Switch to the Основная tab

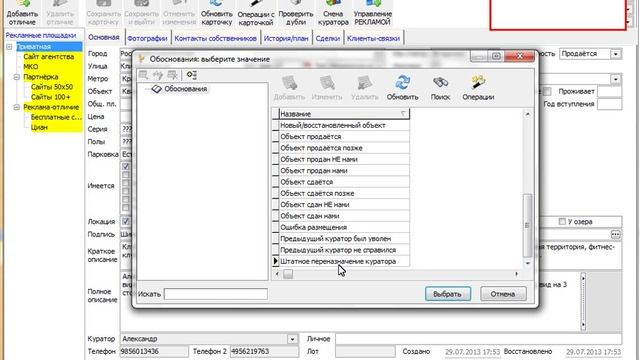coord(104,37)
